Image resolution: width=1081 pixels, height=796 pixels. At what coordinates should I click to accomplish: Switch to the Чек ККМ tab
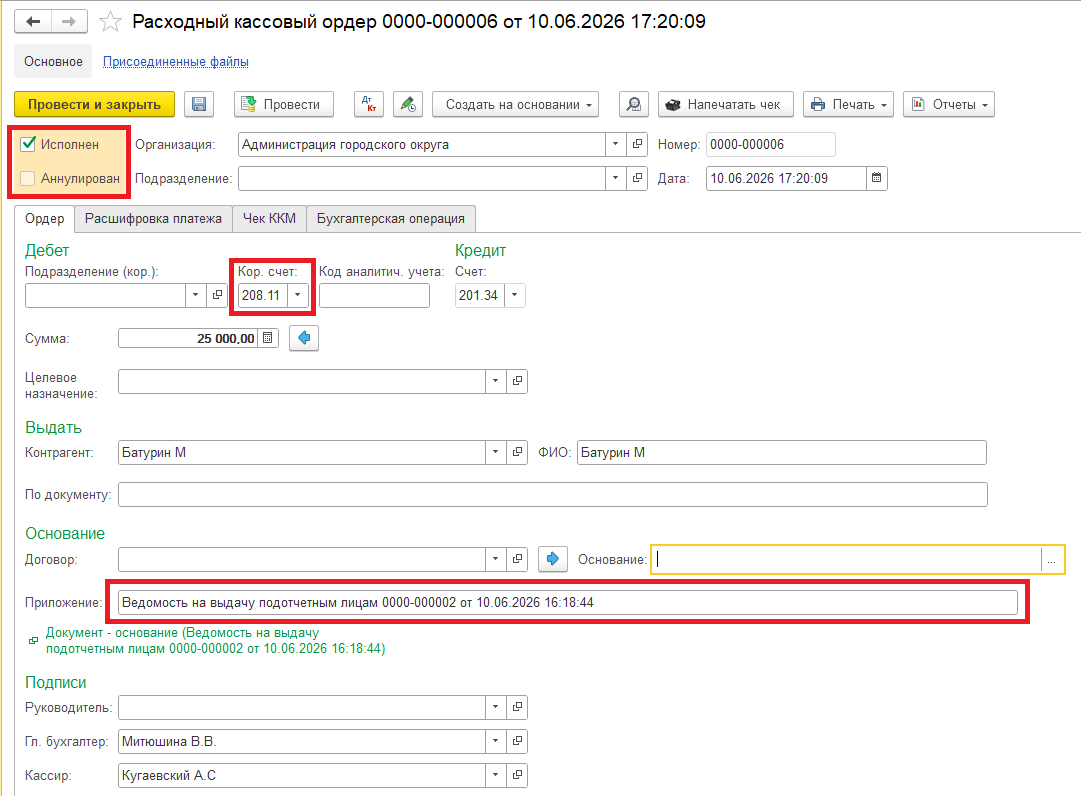[270, 218]
